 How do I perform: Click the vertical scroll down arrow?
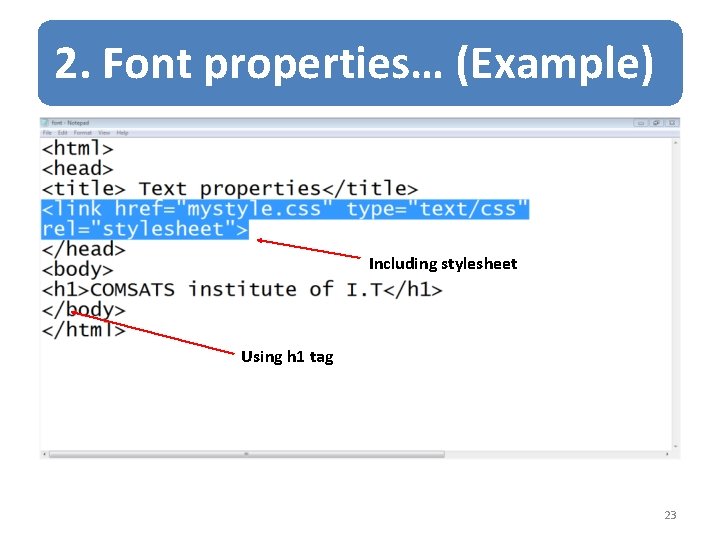[675, 446]
